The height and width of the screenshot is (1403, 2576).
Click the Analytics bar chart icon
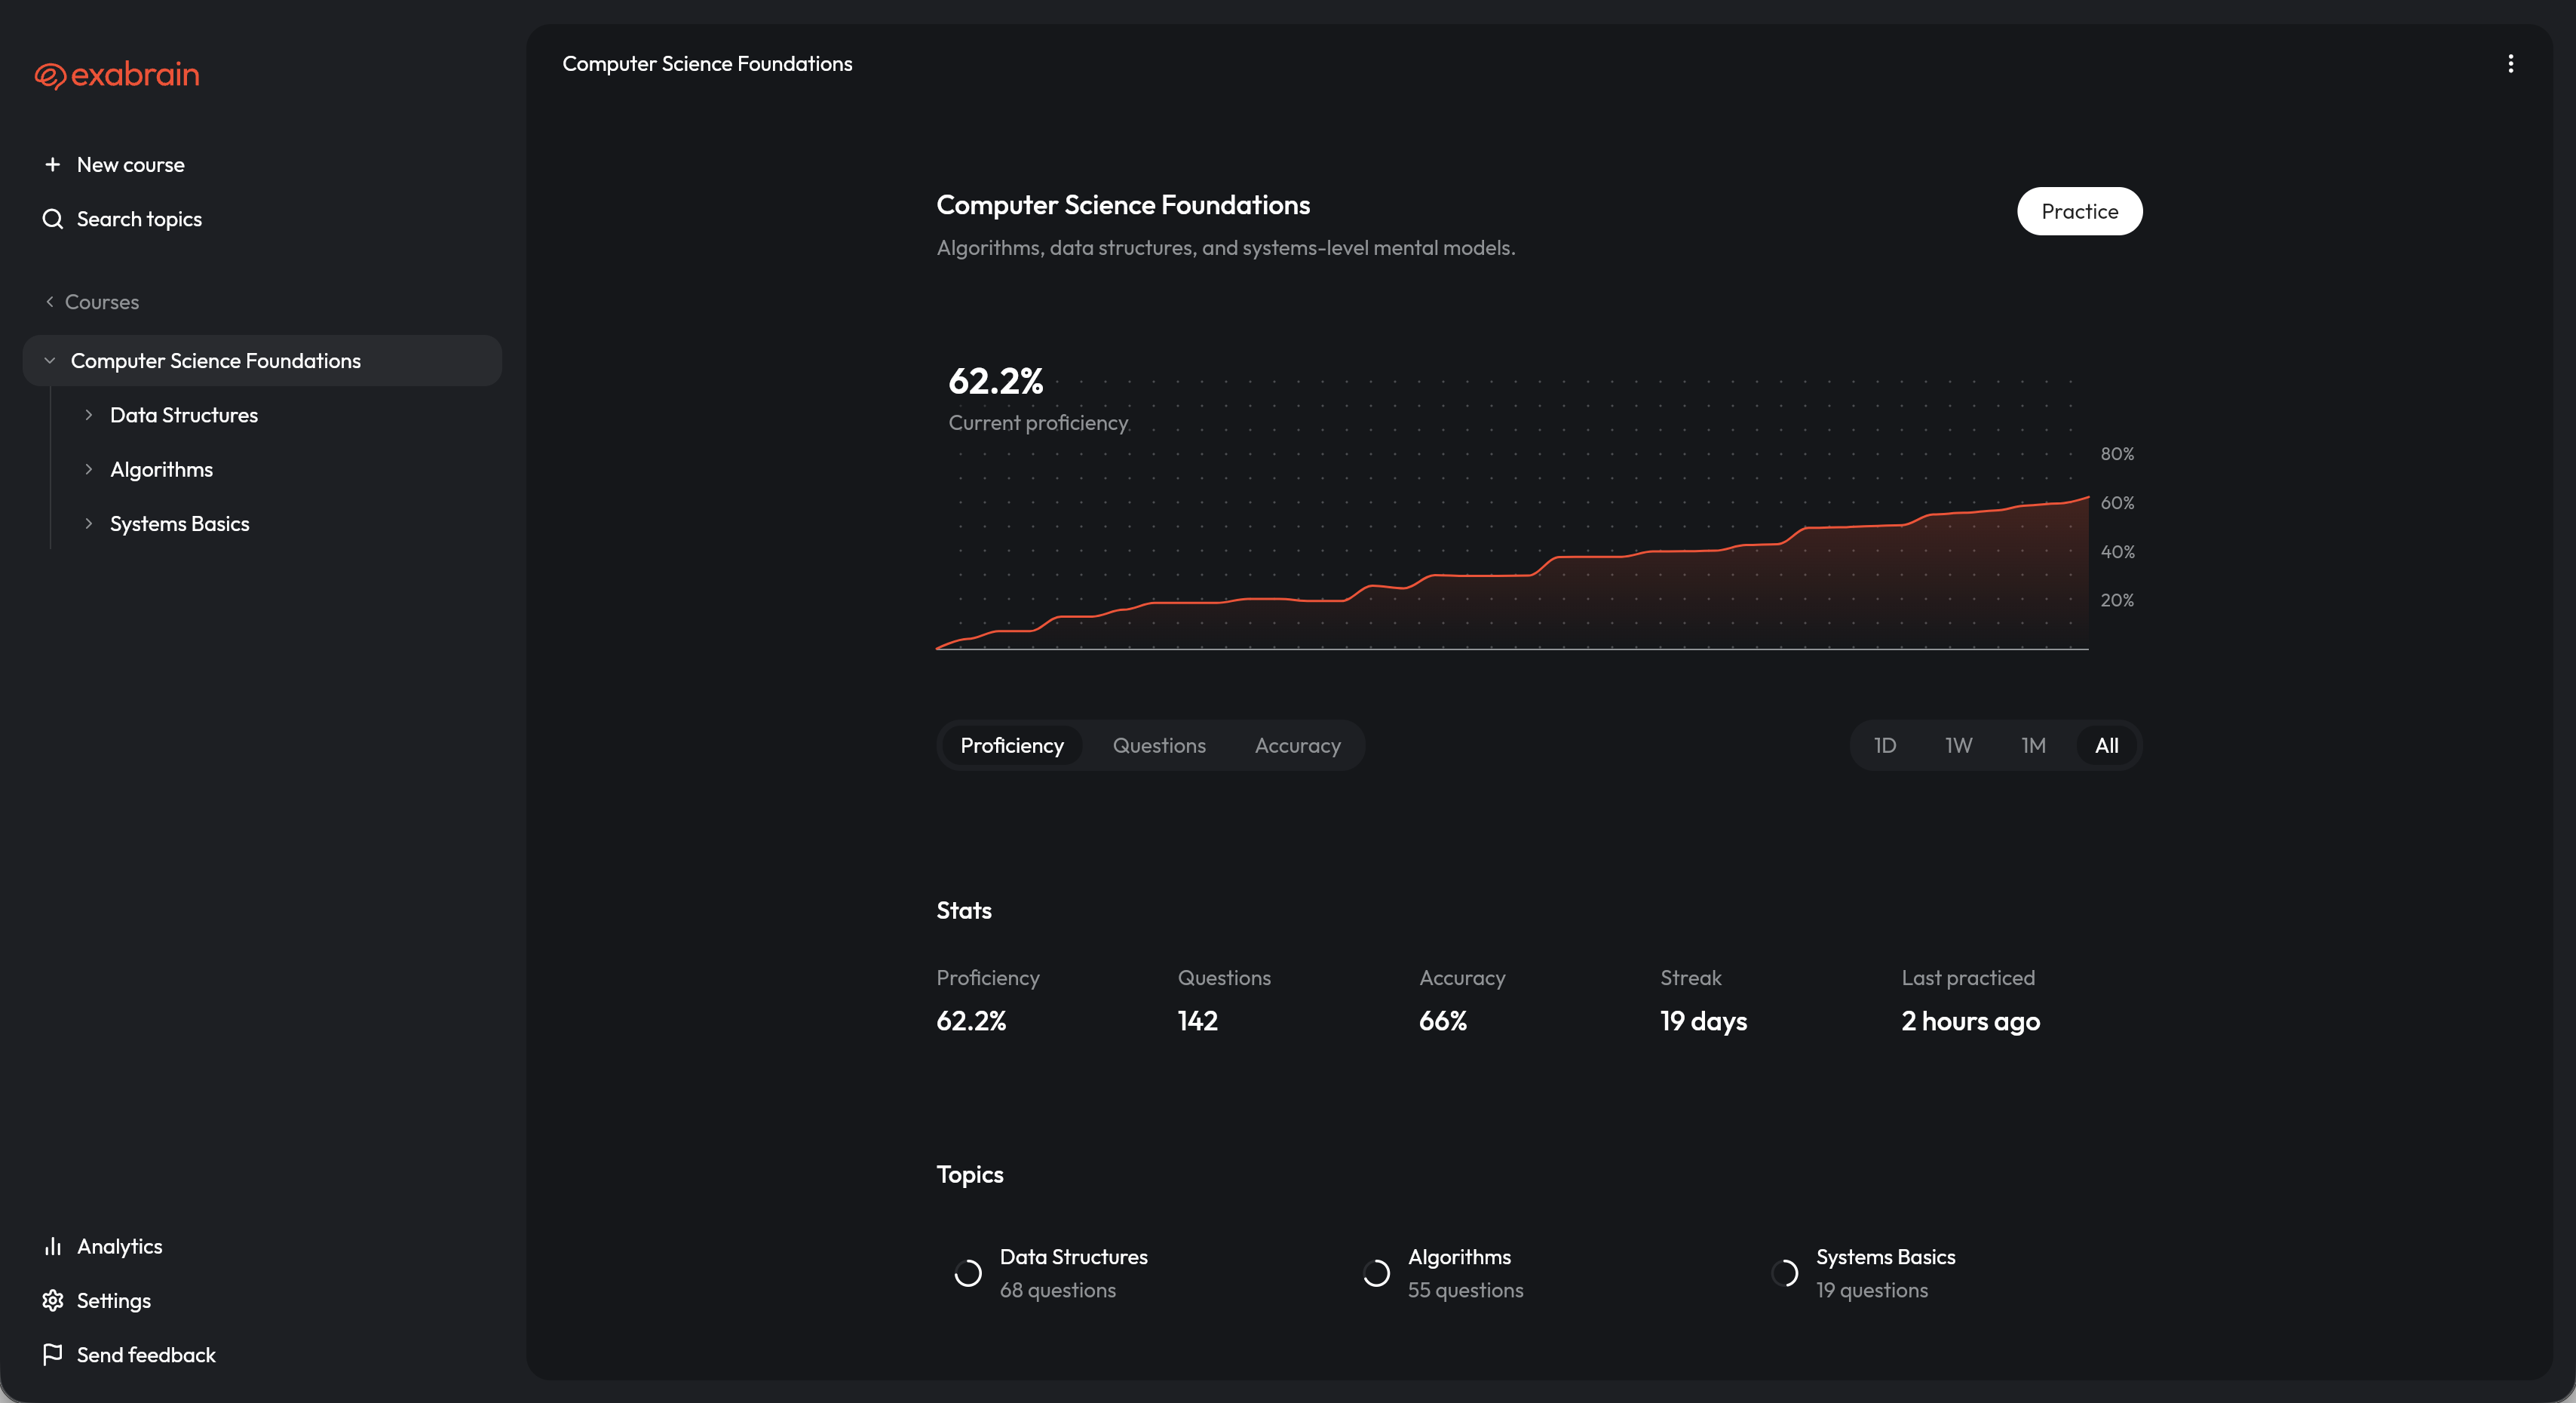click(x=53, y=1246)
